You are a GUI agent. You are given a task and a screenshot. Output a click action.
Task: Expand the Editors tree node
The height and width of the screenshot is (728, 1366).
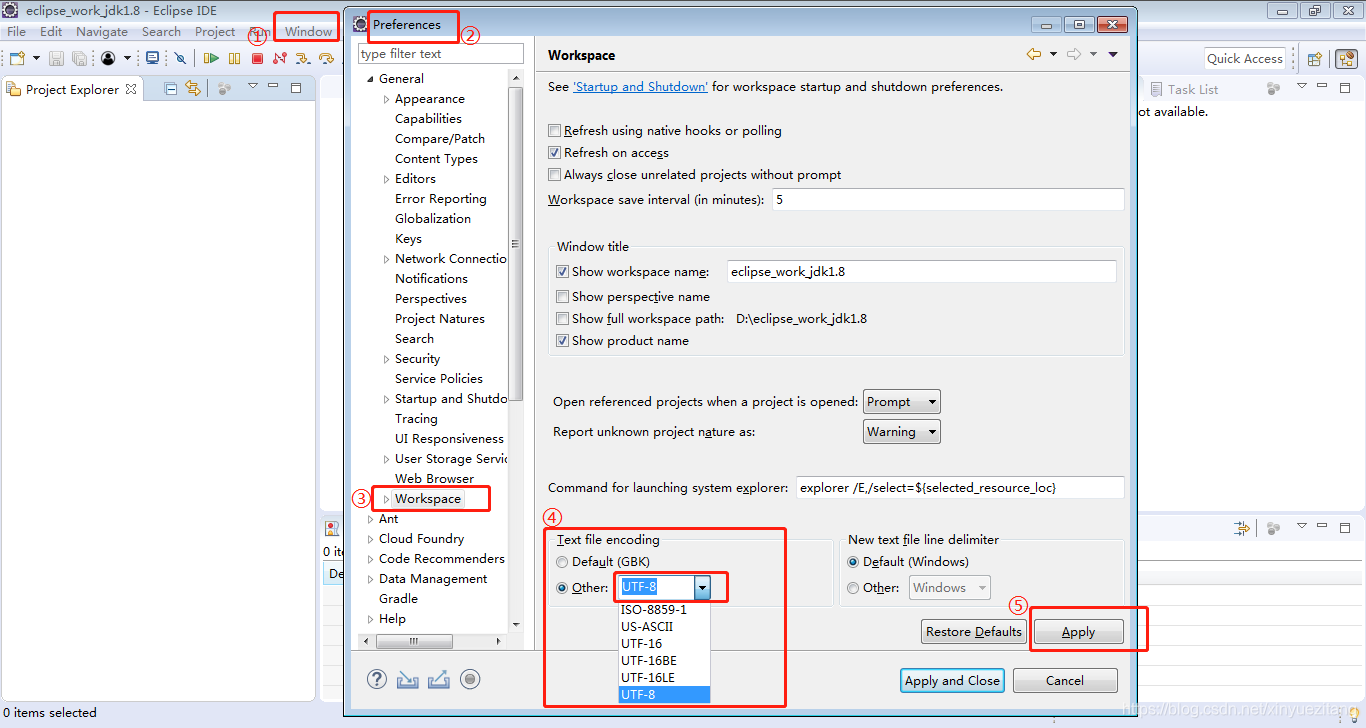click(386, 179)
